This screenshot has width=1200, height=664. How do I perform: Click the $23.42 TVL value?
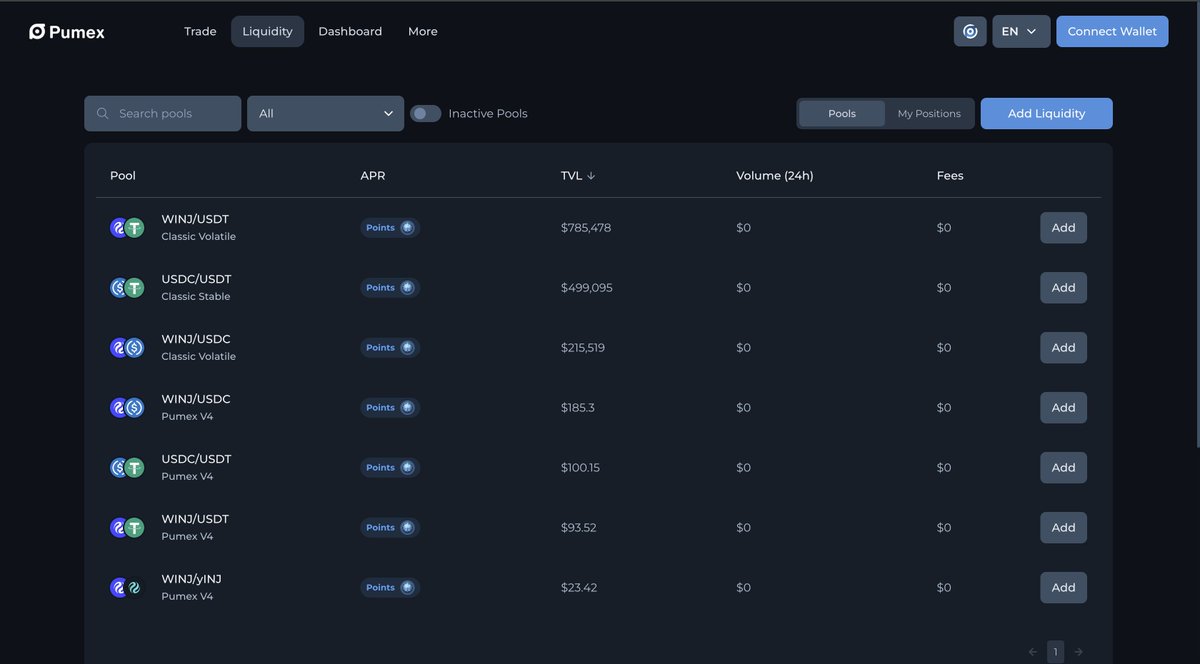[579, 588]
